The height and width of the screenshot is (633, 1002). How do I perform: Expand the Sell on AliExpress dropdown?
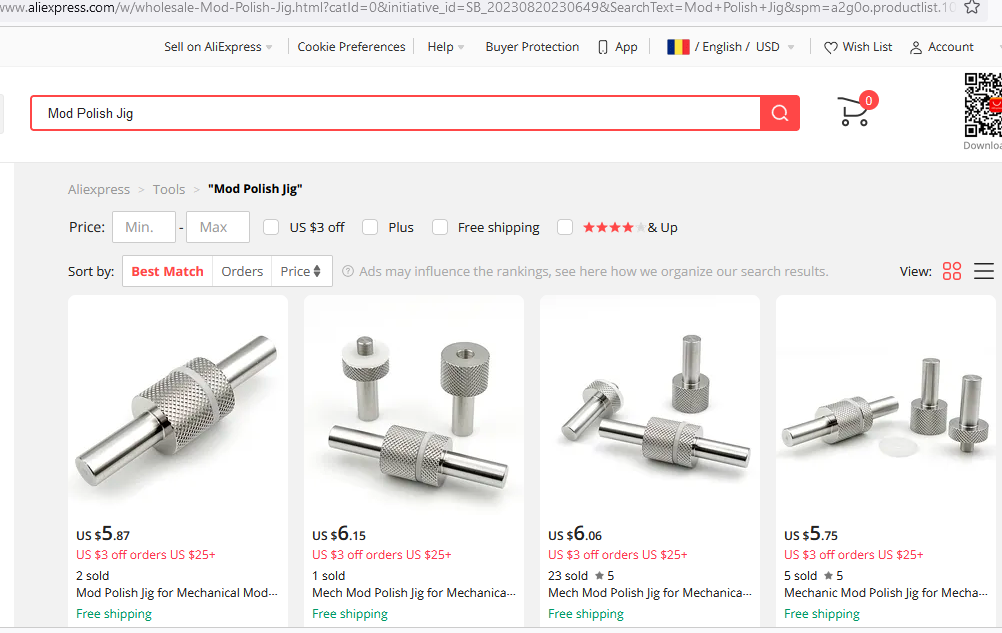218,47
